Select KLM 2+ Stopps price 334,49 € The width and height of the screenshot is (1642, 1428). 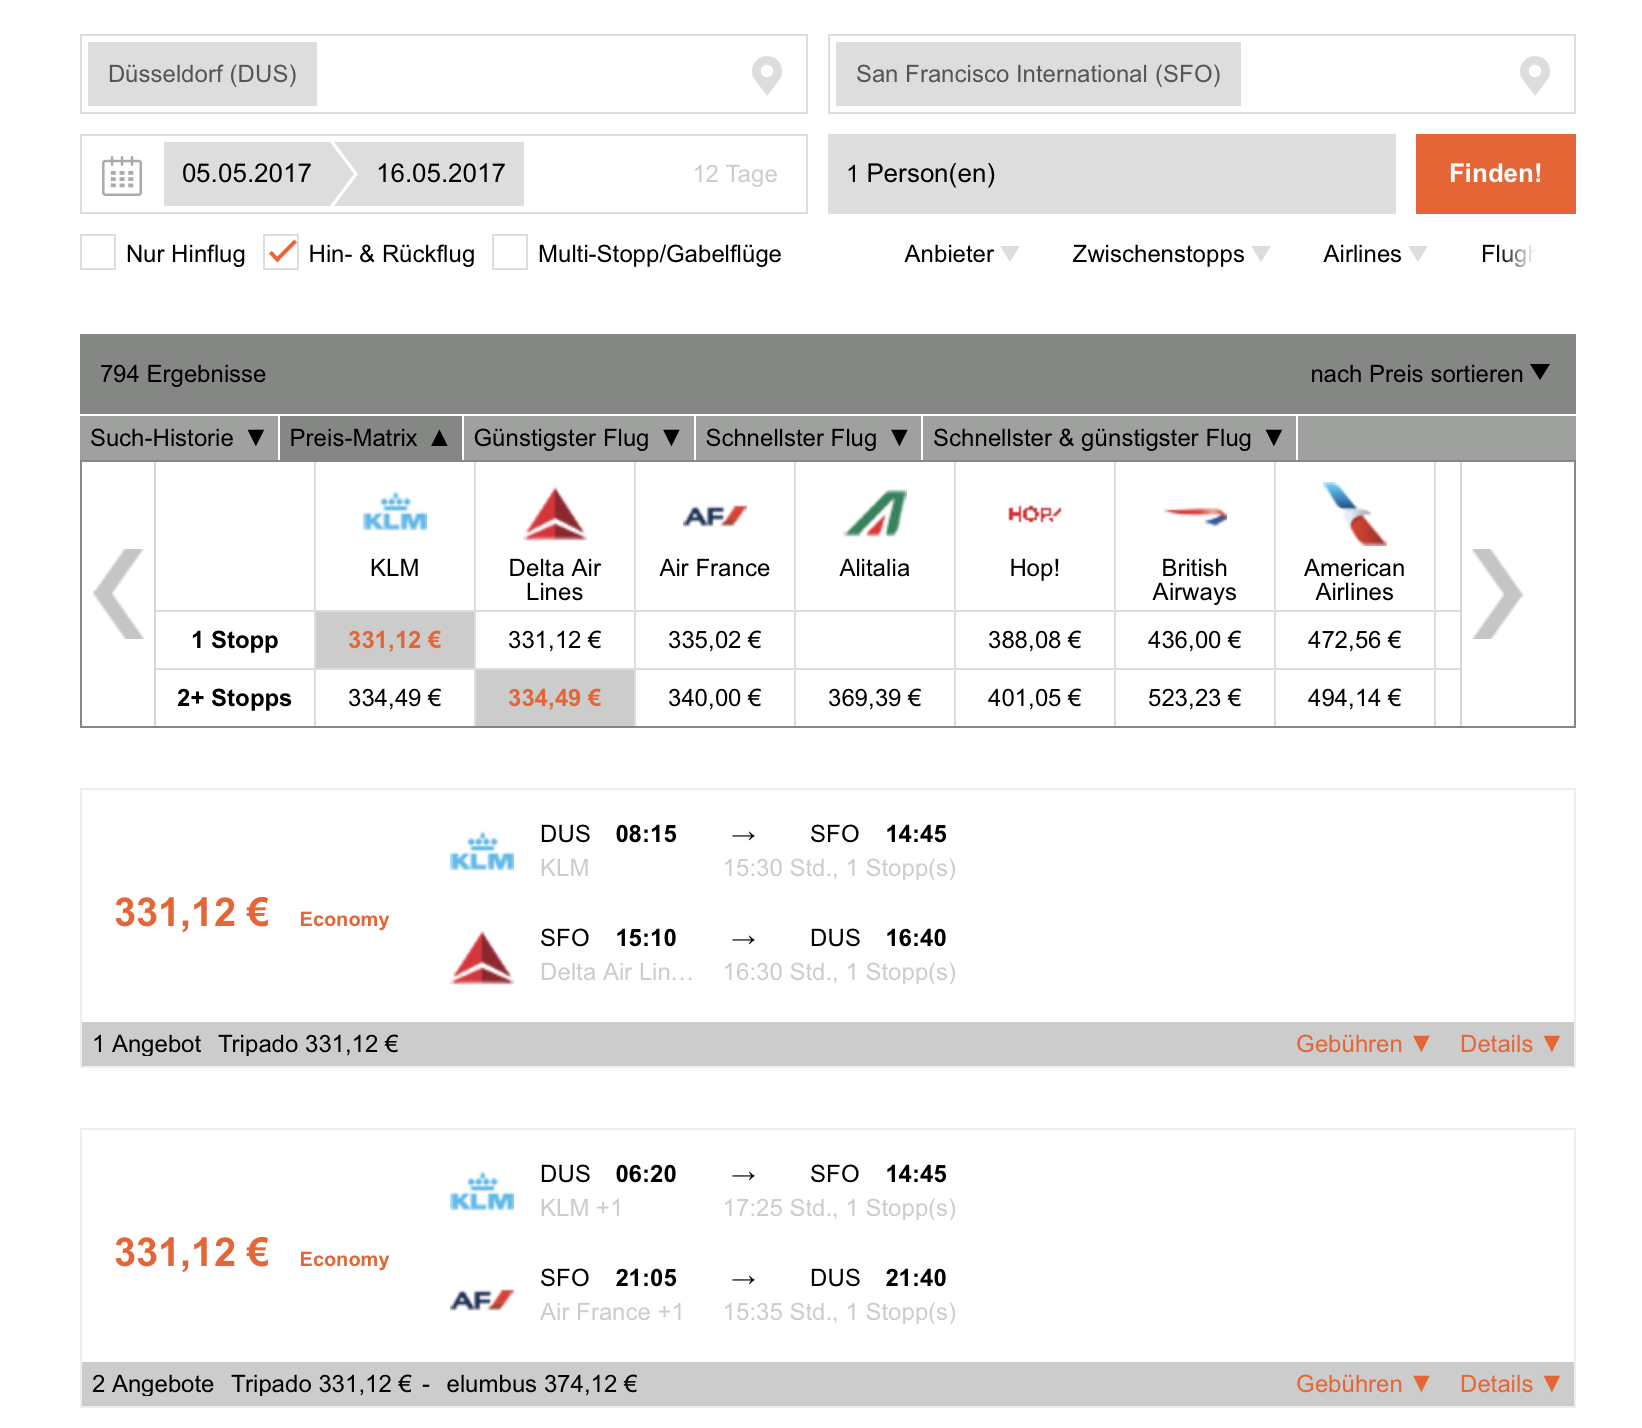[x=395, y=698]
